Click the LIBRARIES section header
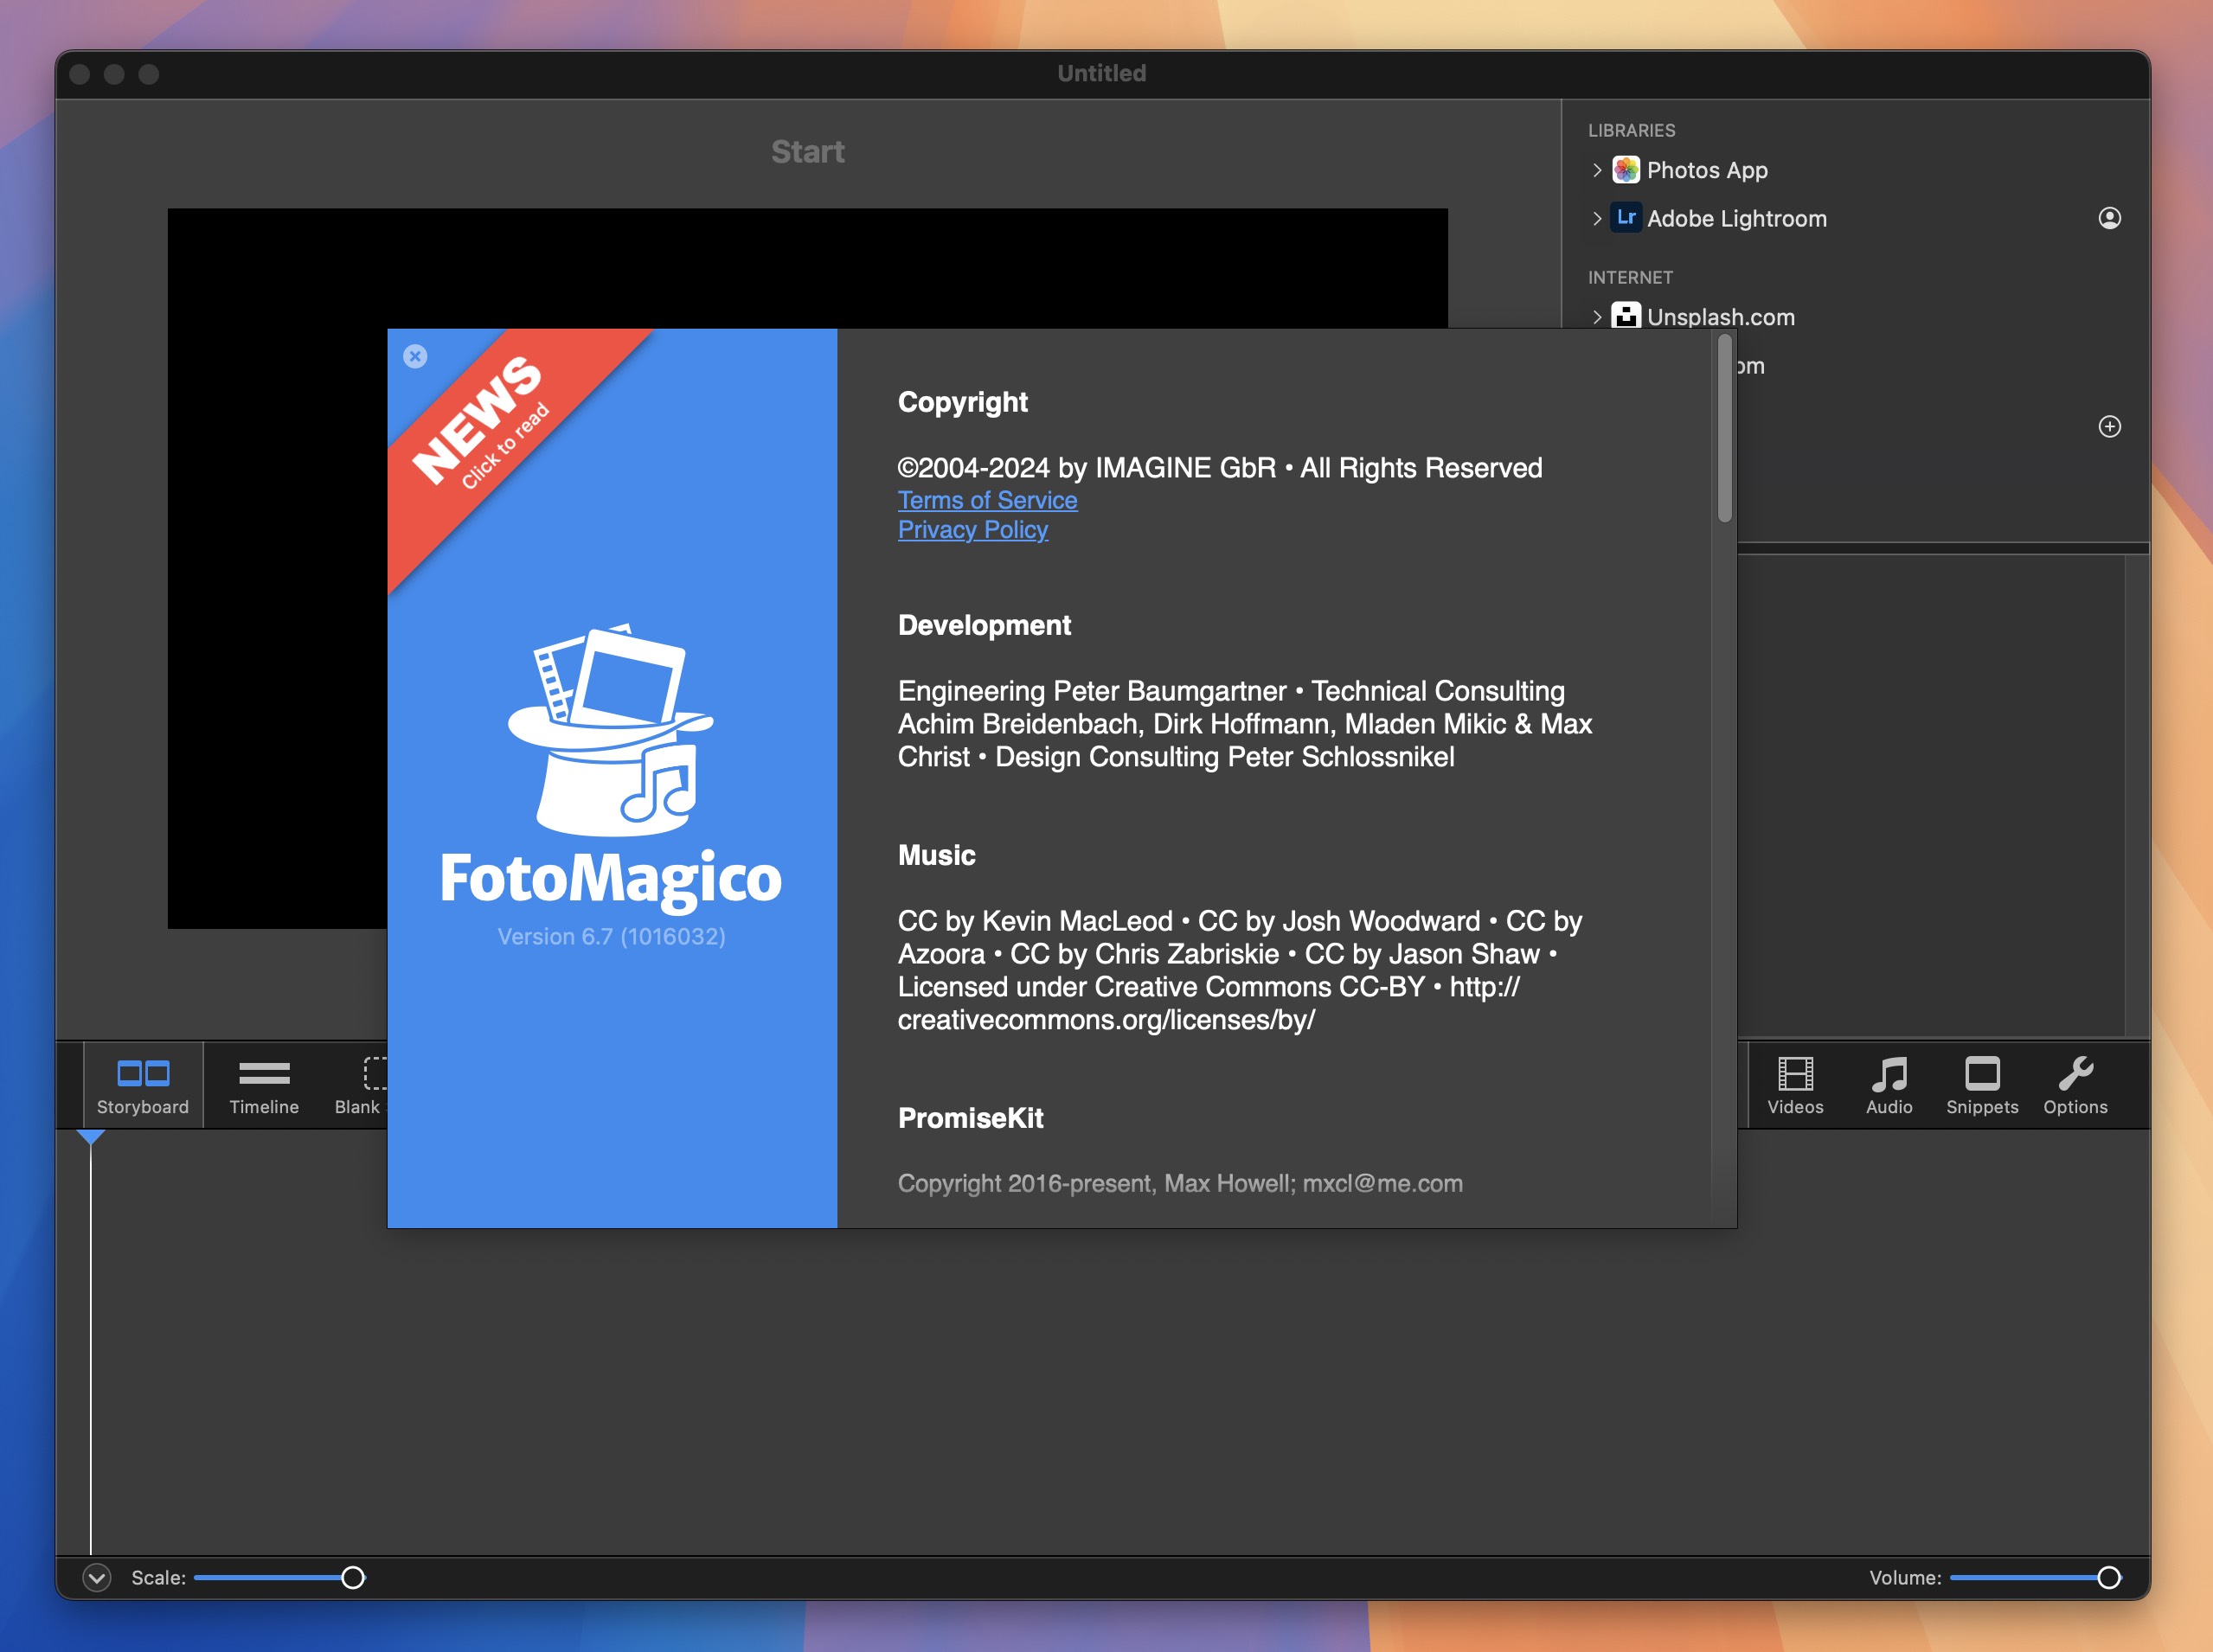This screenshot has width=2213, height=1652. point(1631,131)
